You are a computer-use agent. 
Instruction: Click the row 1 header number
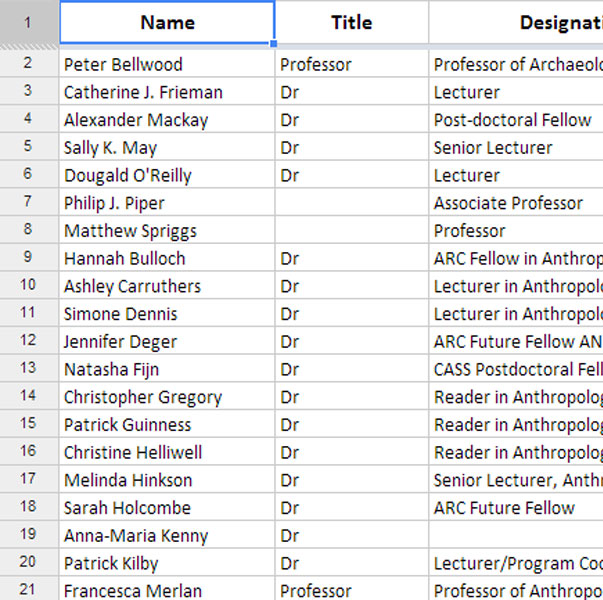click(27, 22)
